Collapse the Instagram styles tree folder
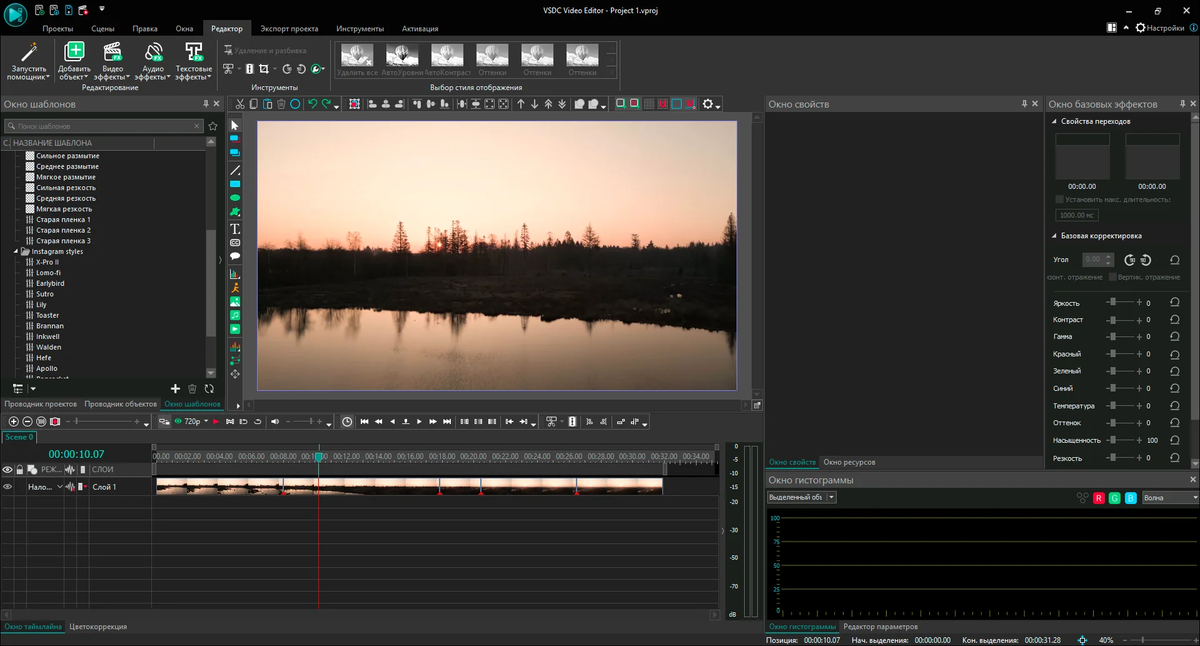The height and width of the screenshot is (646, 1200). [17, 252]
